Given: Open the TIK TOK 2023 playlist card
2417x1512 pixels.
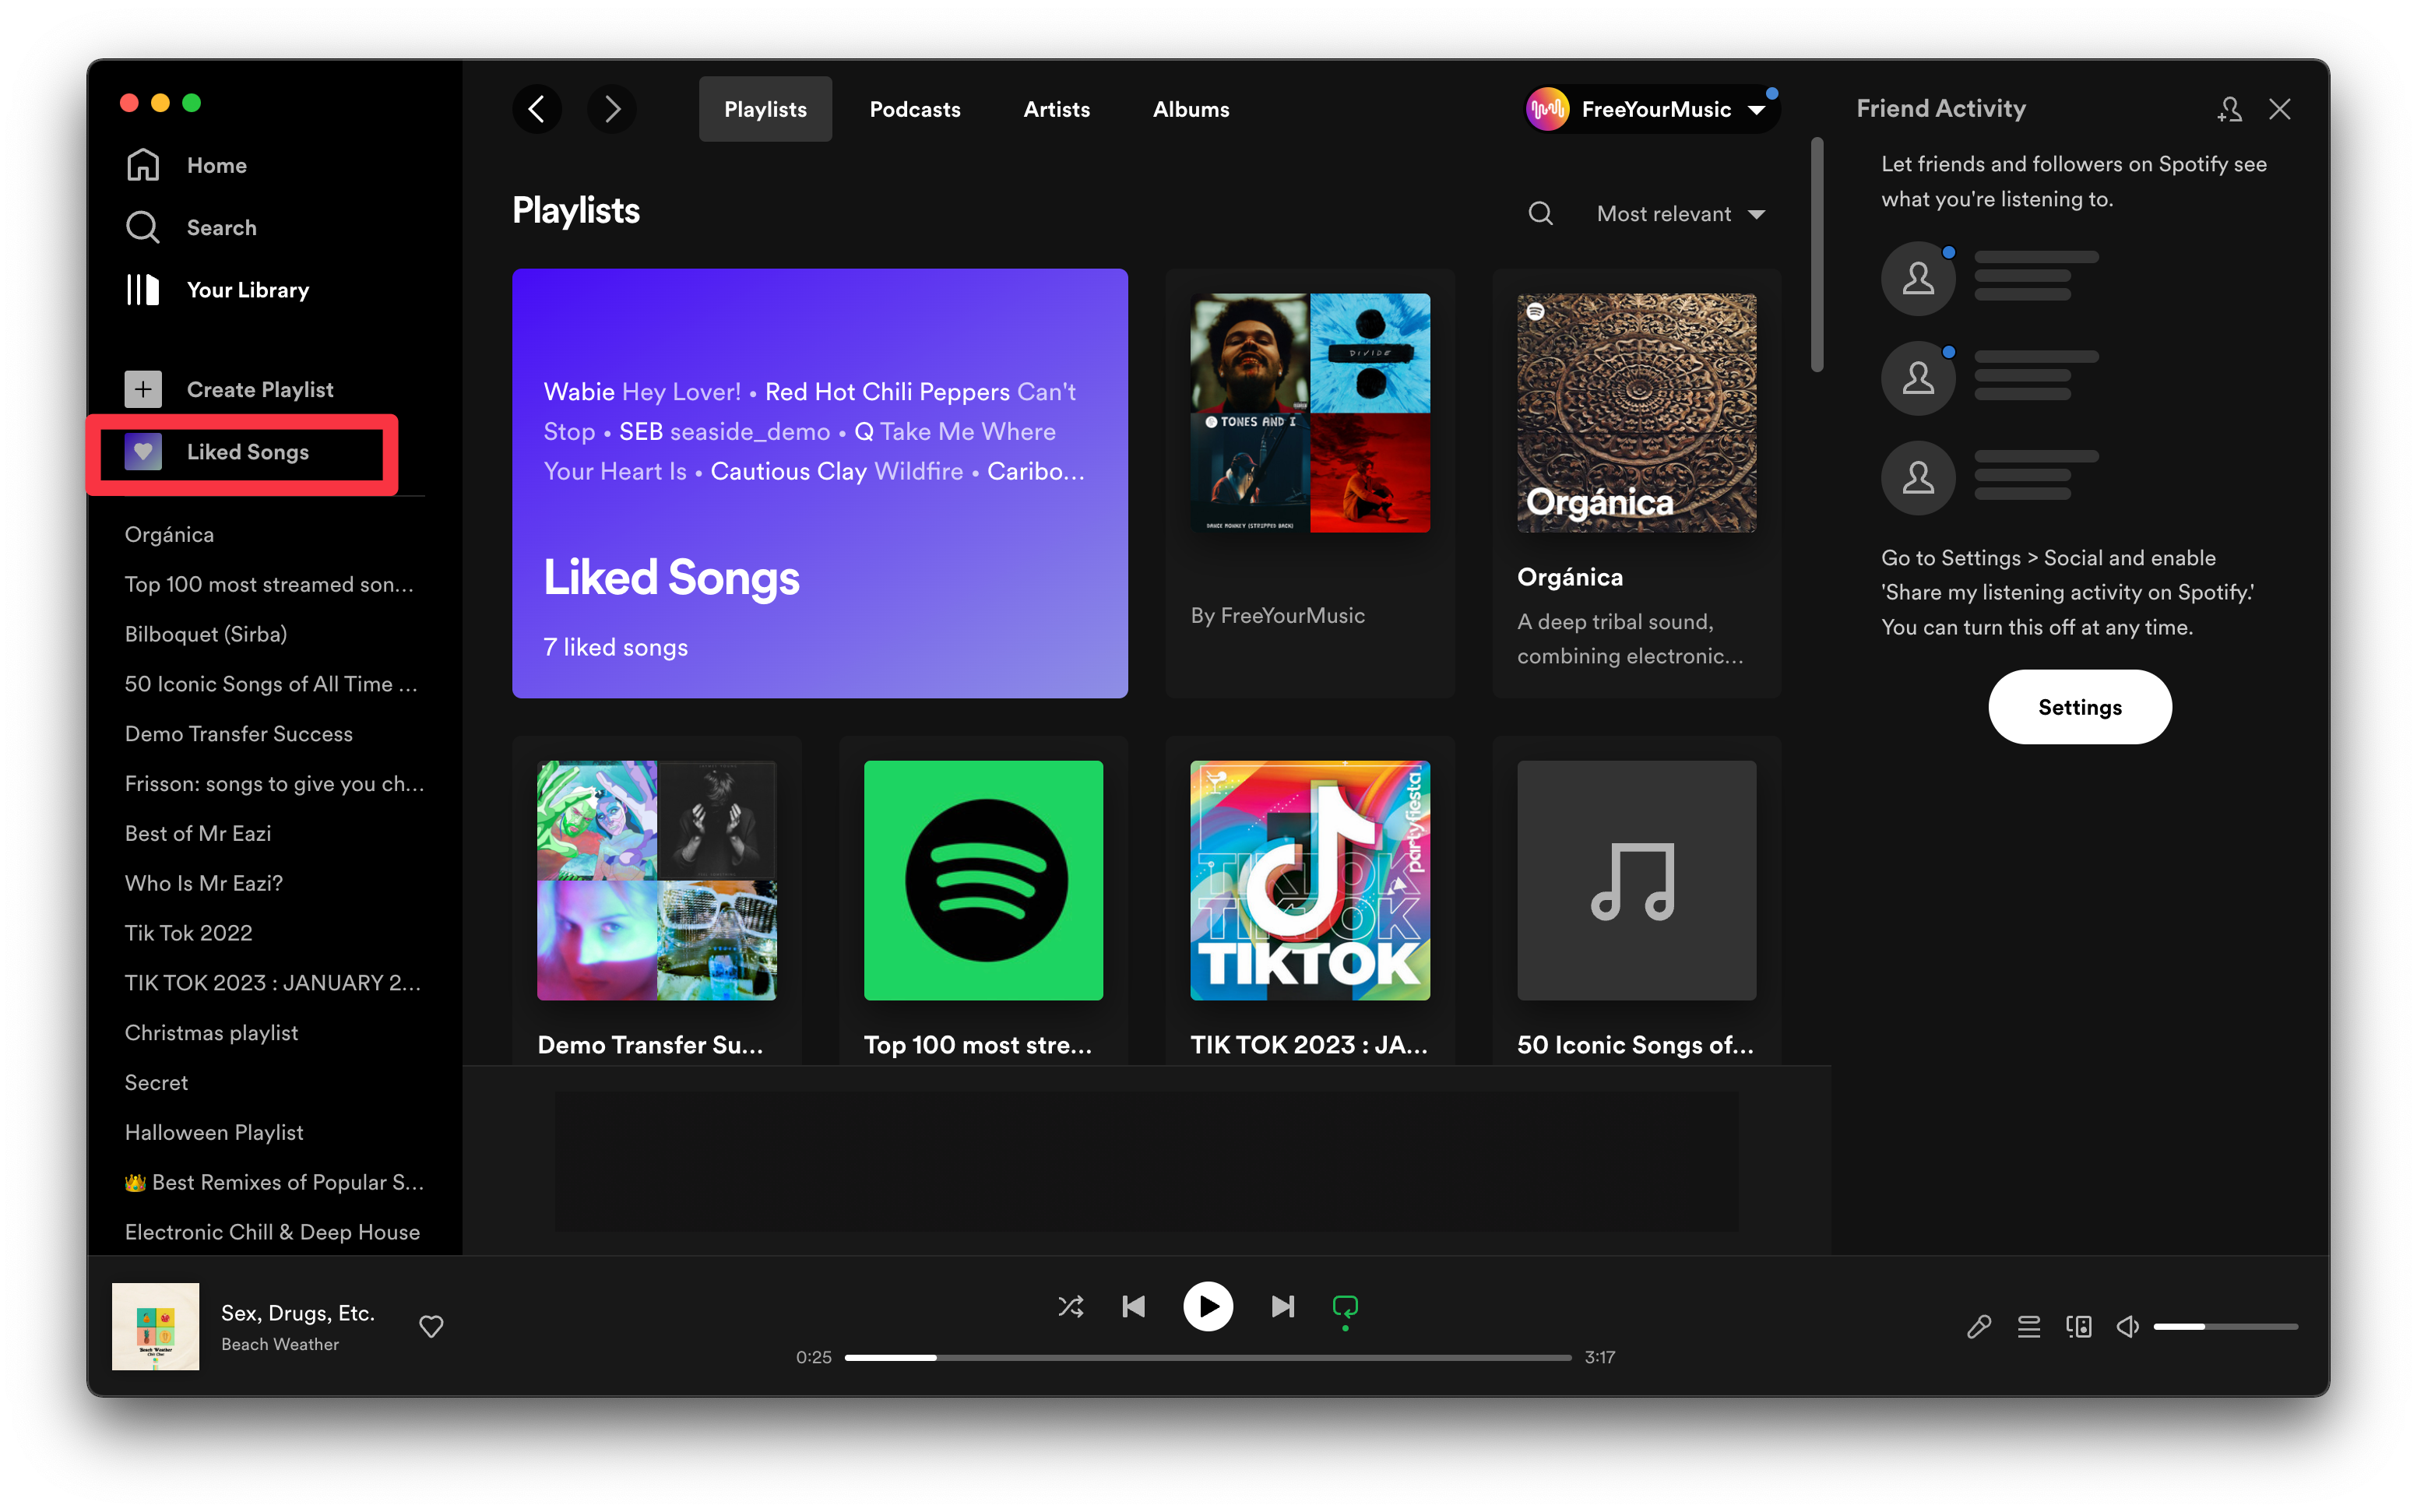Looking at the screenshot, I should coord(1310,900).
